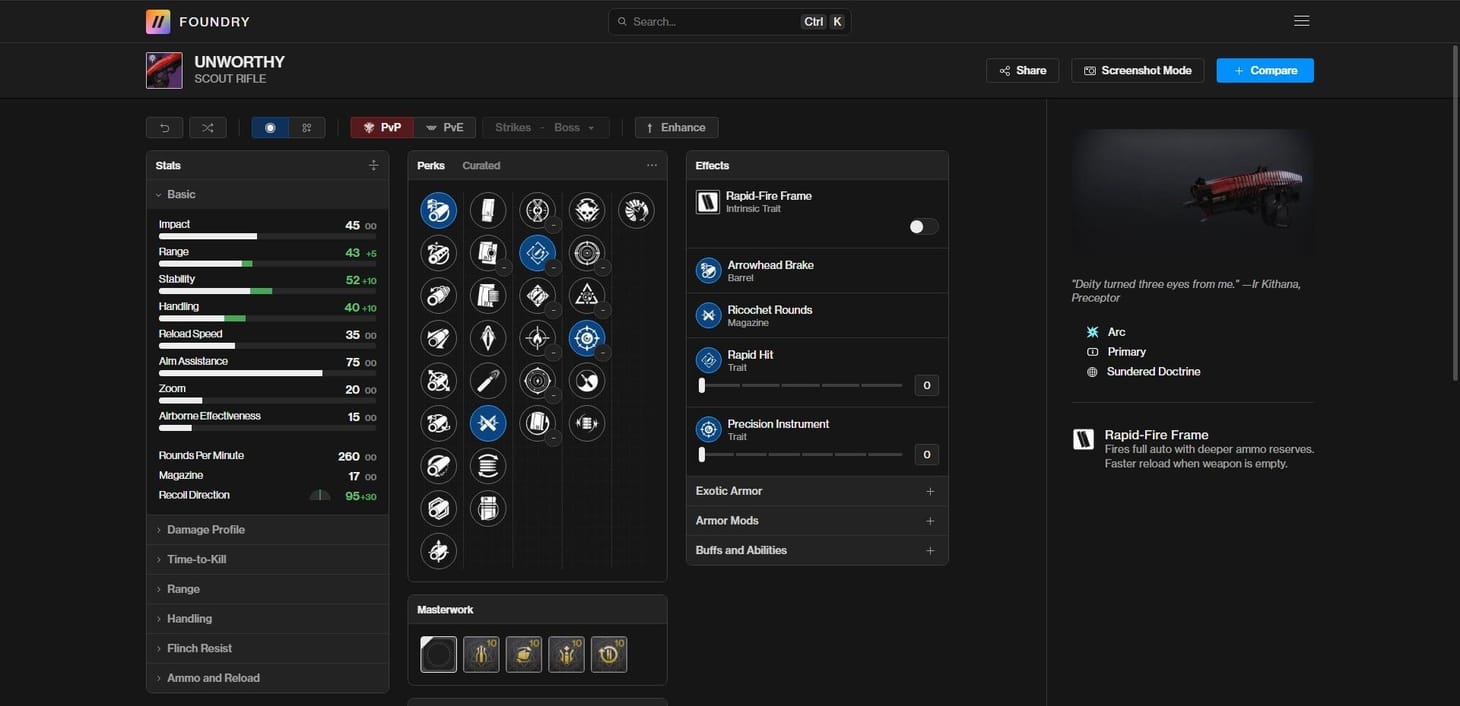Click the Compare button
The width and height of the screenshot is (1460, 706).
coord(1264,68)
